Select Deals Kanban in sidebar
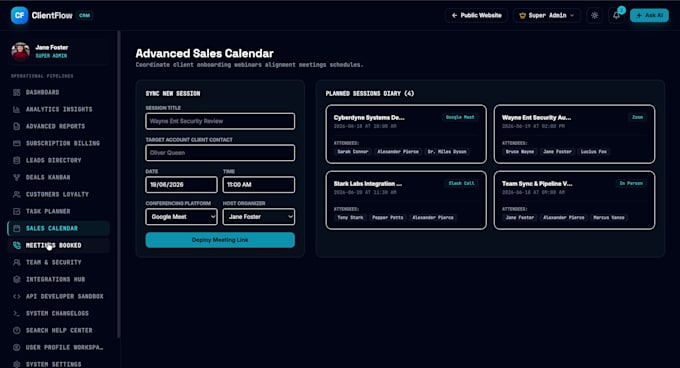 coord(58,177)
